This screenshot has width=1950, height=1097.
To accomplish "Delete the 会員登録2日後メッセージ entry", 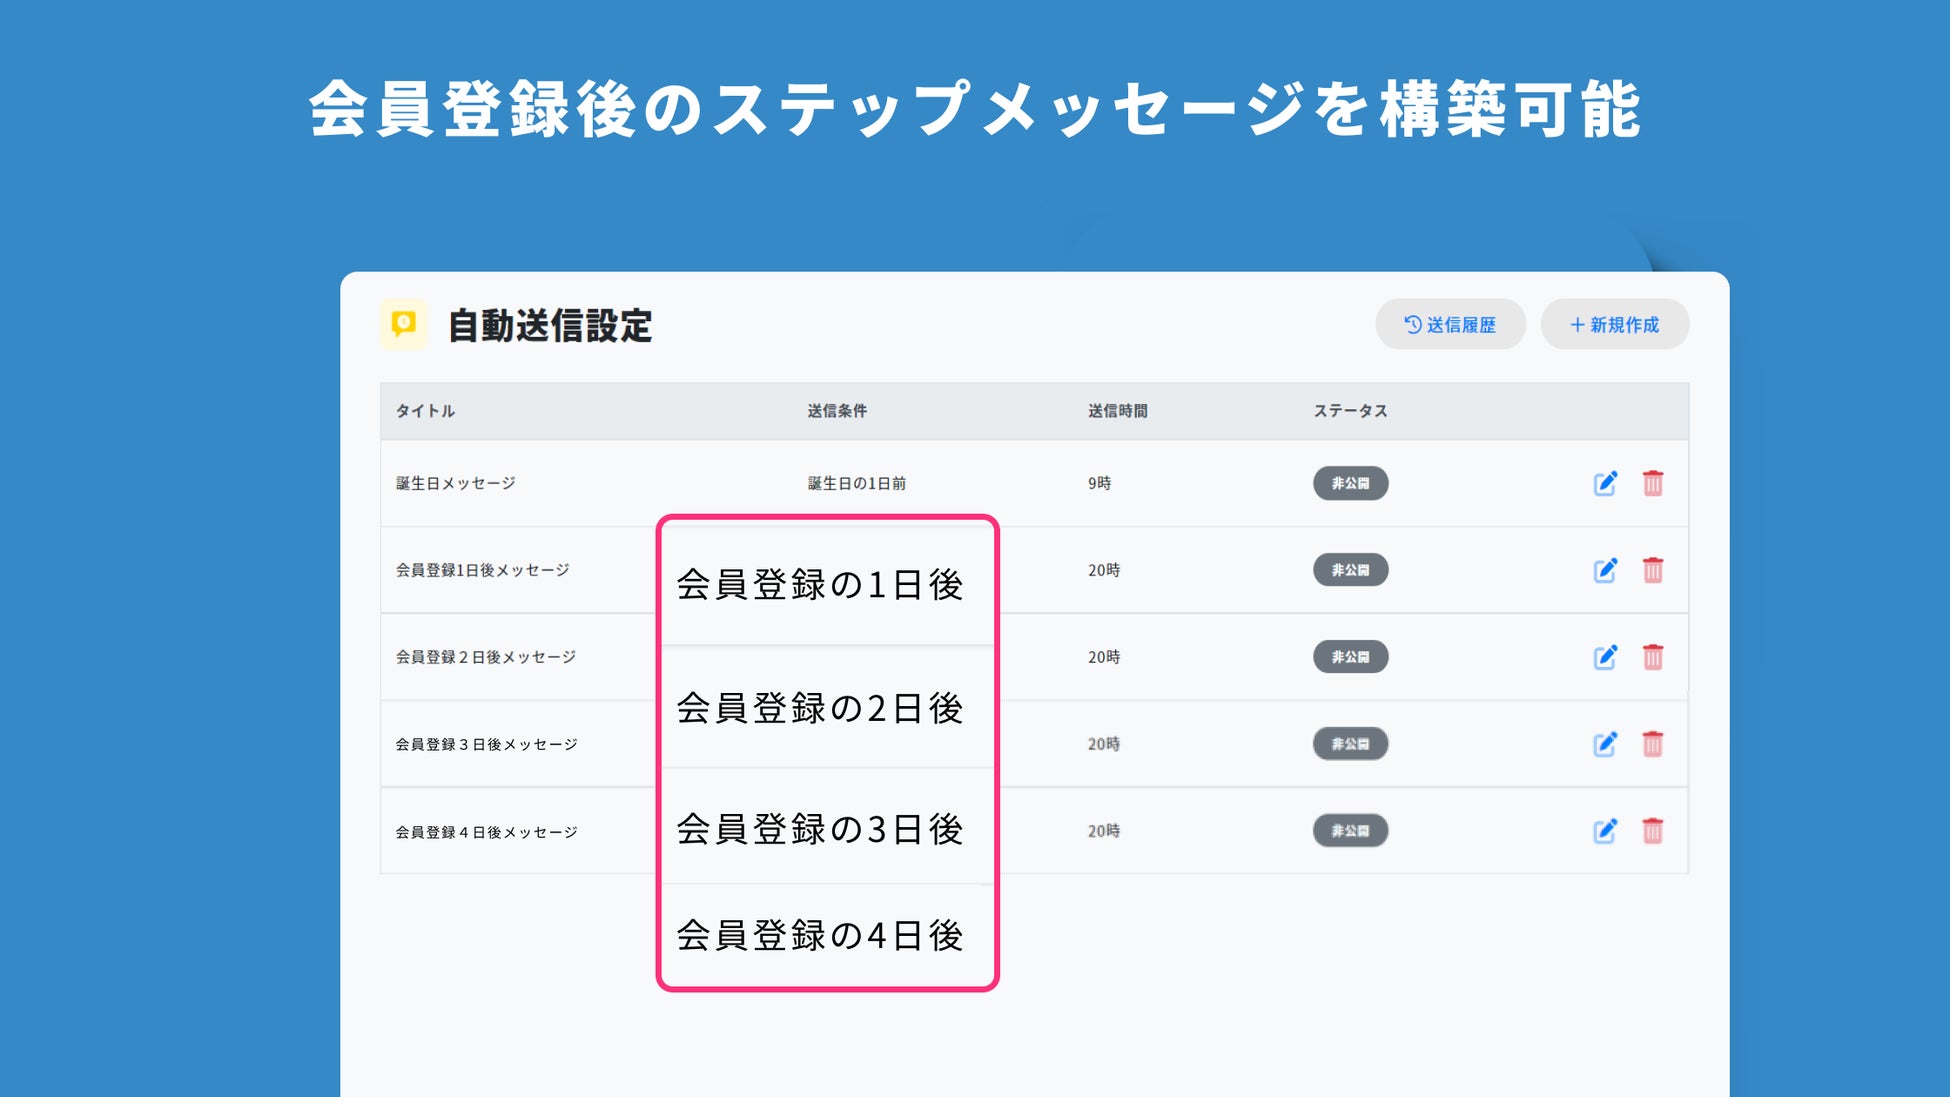I will point(1653,657).
